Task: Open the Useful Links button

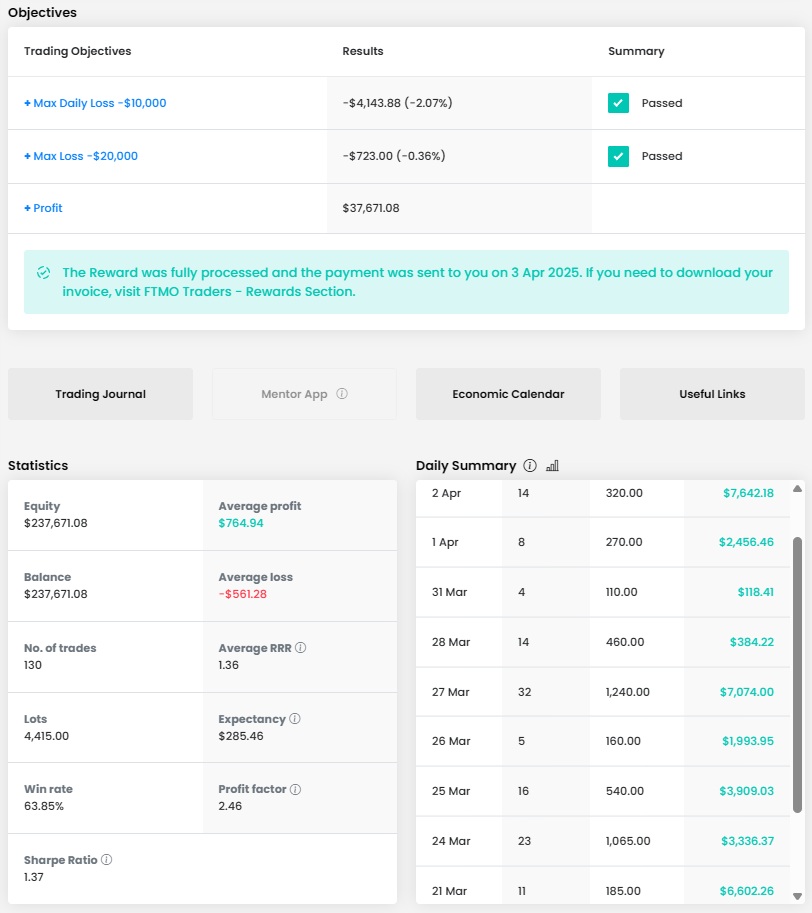Action: [711, 394]
